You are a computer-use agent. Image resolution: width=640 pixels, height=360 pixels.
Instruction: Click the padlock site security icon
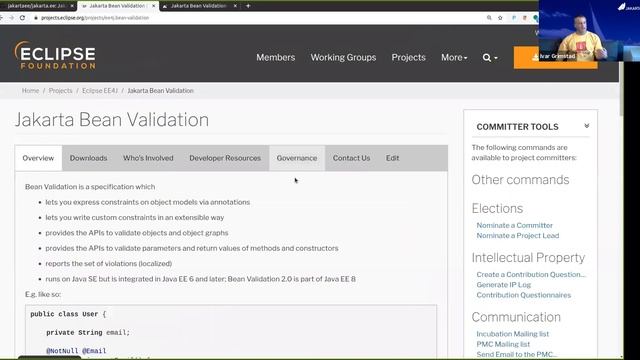pyautogui.click(x=36, y=18)
